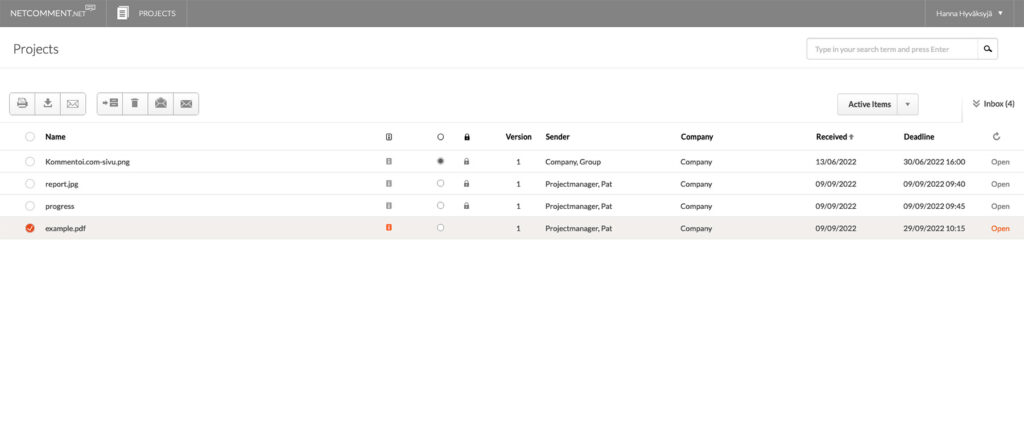Select the report.jpg row checkbox

click(x=30, y=184)
